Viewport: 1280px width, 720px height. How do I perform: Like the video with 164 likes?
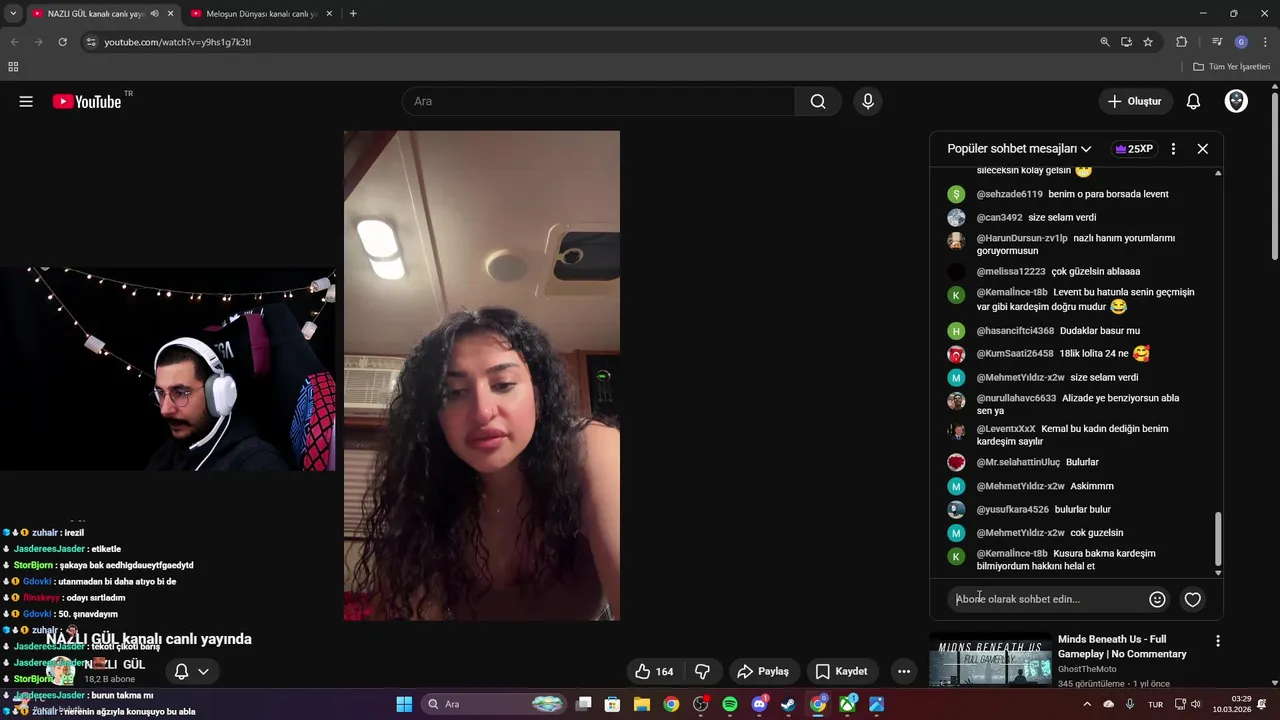(x=654, y=671)
